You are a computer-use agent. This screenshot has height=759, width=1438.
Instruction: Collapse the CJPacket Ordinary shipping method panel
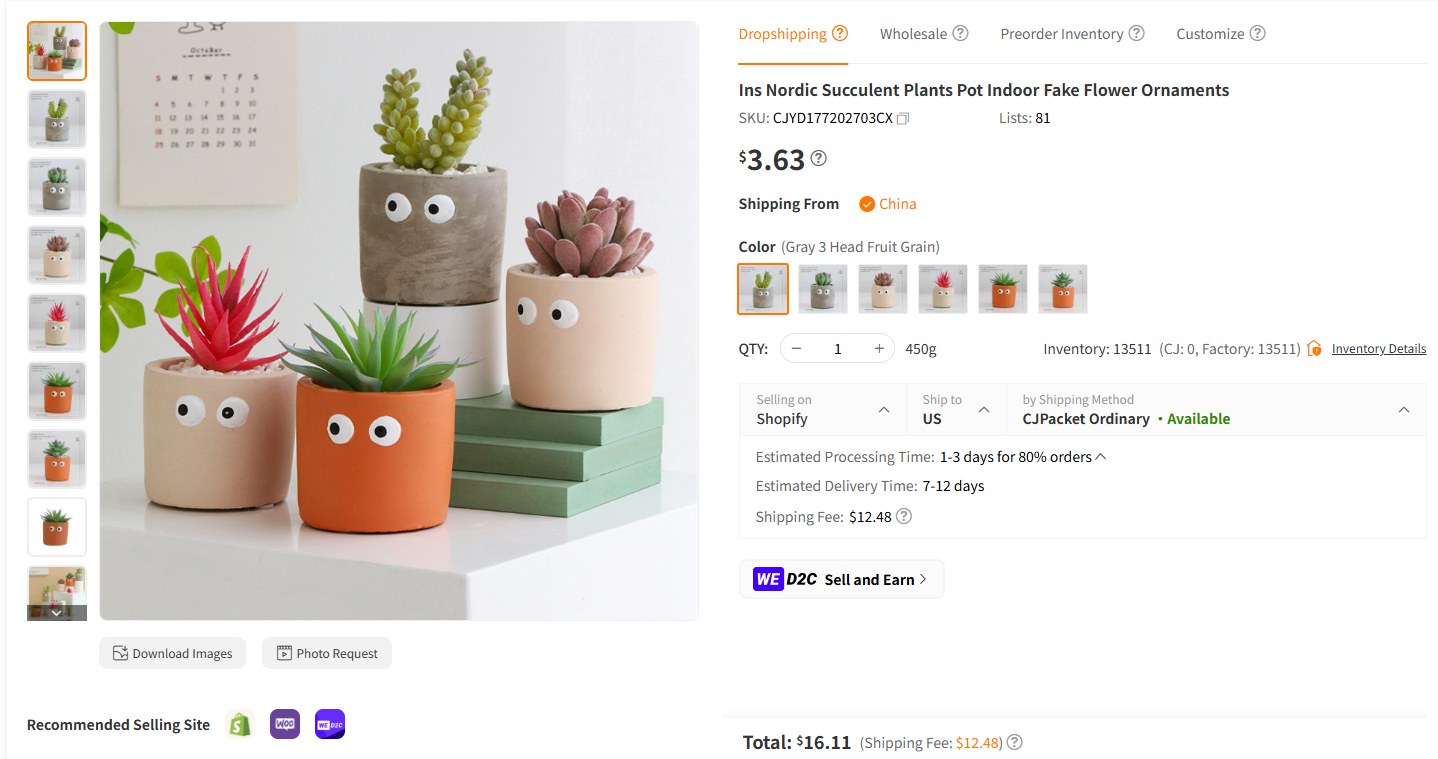[1404, 409]
